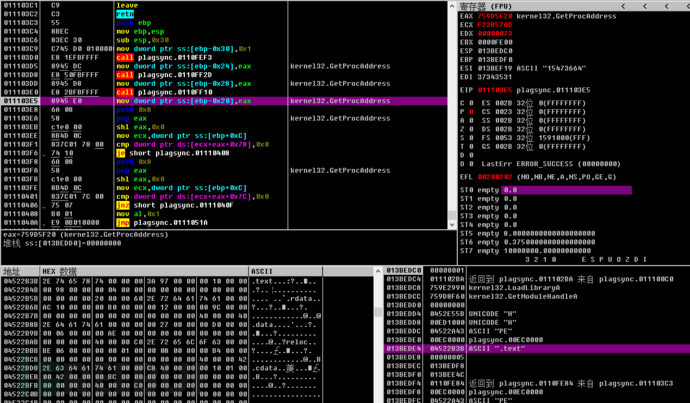Click the eax=759D5F20 info pane line
Image resolution: width=690 pixels, height=403 pixels.
pos(86,235)
